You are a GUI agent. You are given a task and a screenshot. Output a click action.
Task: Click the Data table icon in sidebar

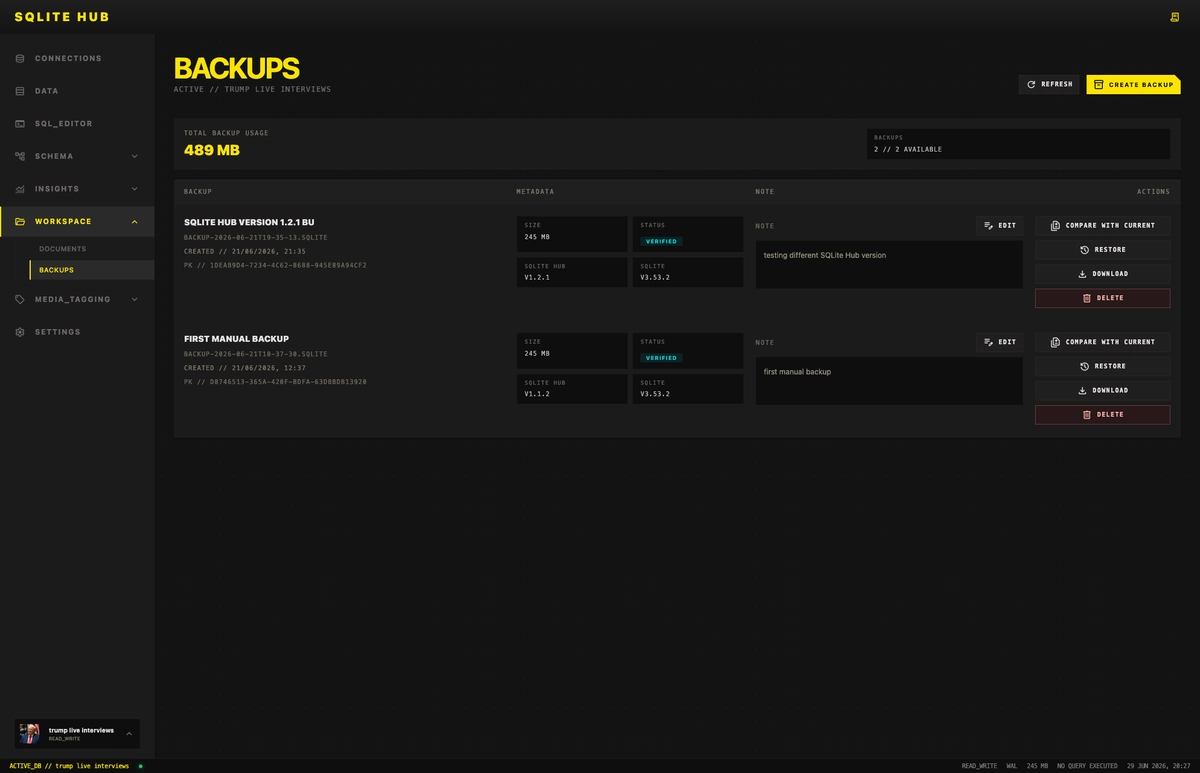[x=20, y=91]
